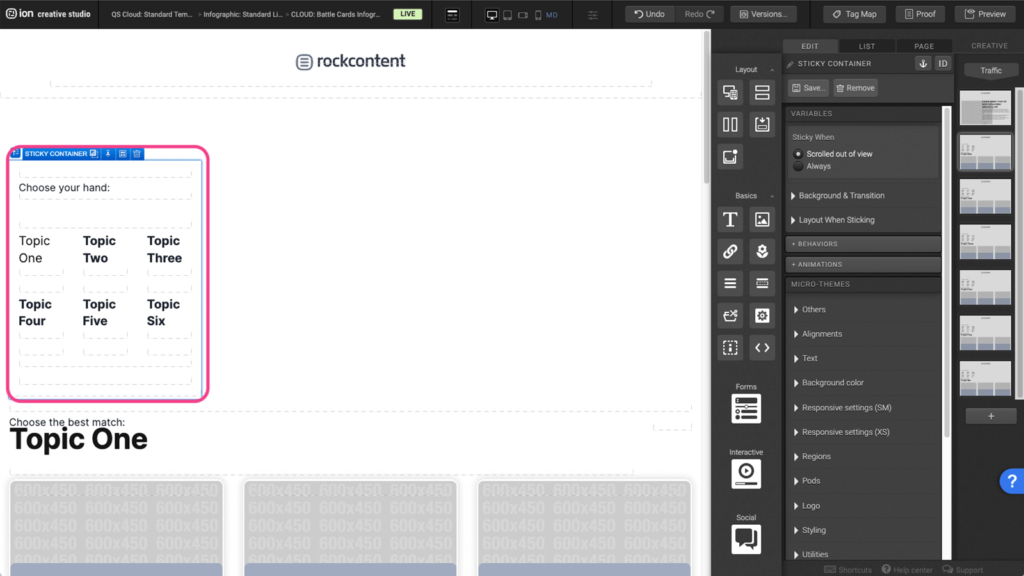
Task: Switch to the PAGE tab
Action: 923,46
